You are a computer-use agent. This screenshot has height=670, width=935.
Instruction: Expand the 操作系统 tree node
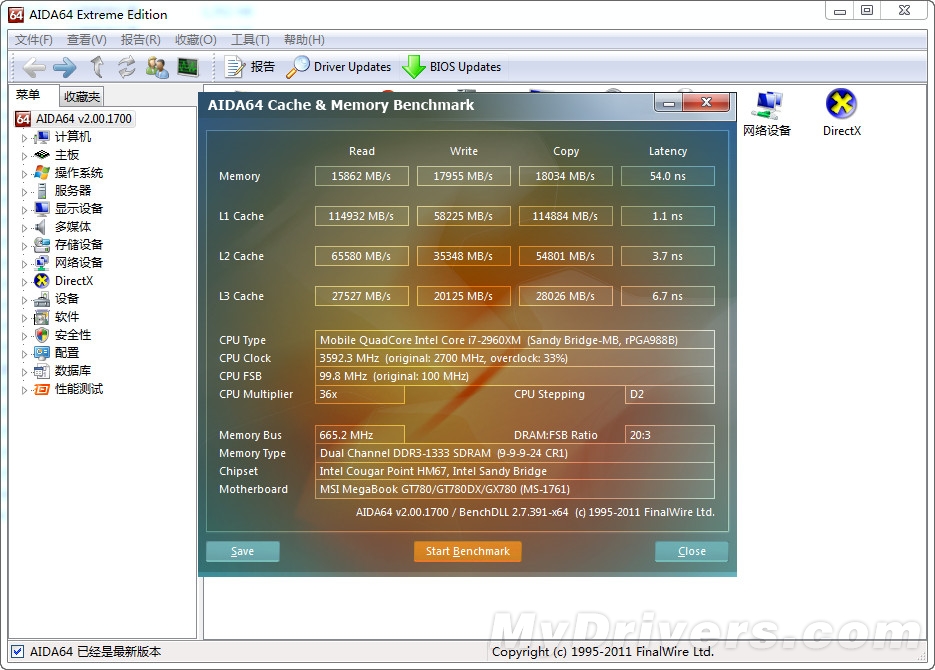[24, 174]
